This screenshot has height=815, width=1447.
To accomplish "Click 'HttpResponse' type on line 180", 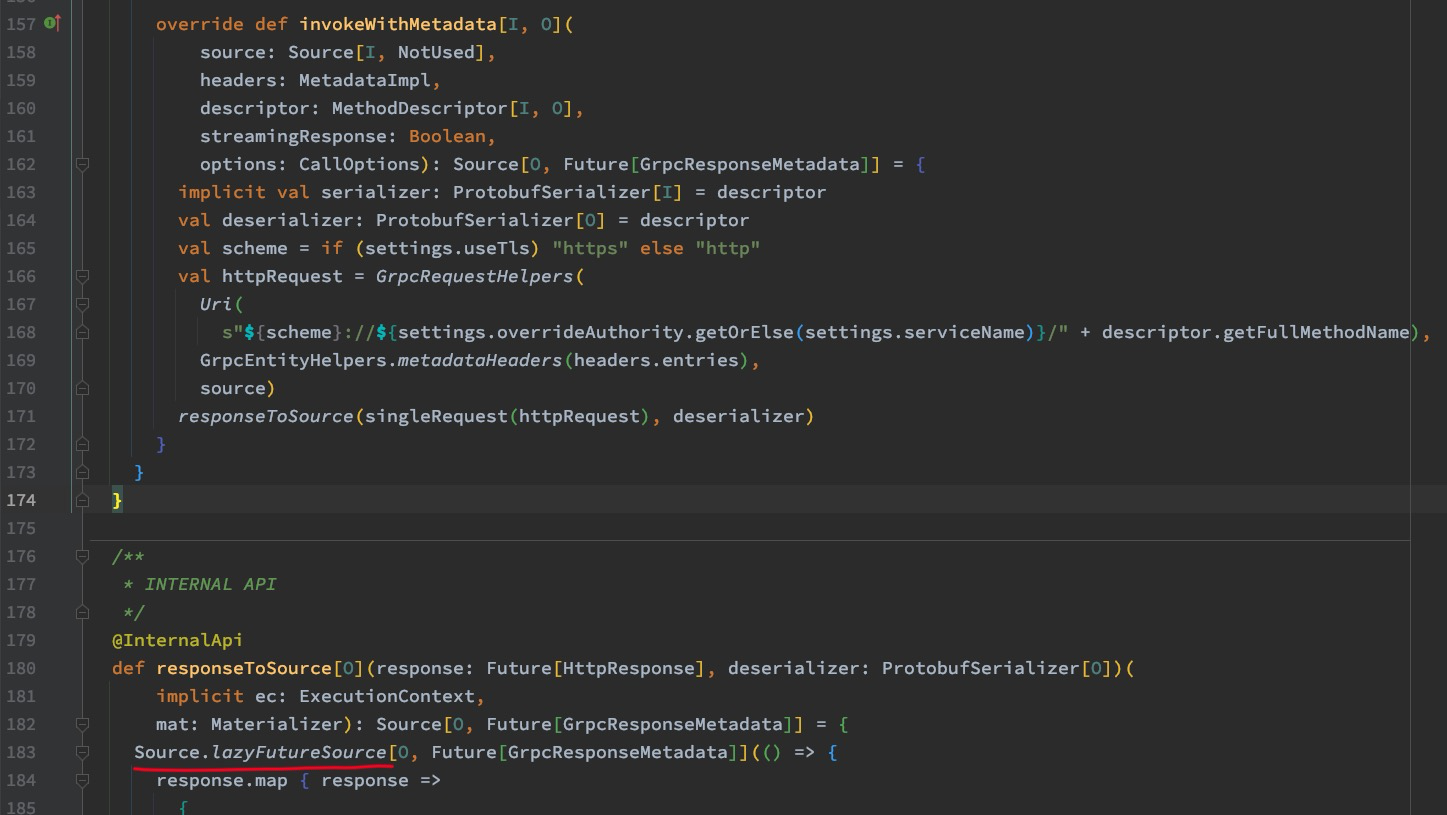I will (x=629, y=668).
